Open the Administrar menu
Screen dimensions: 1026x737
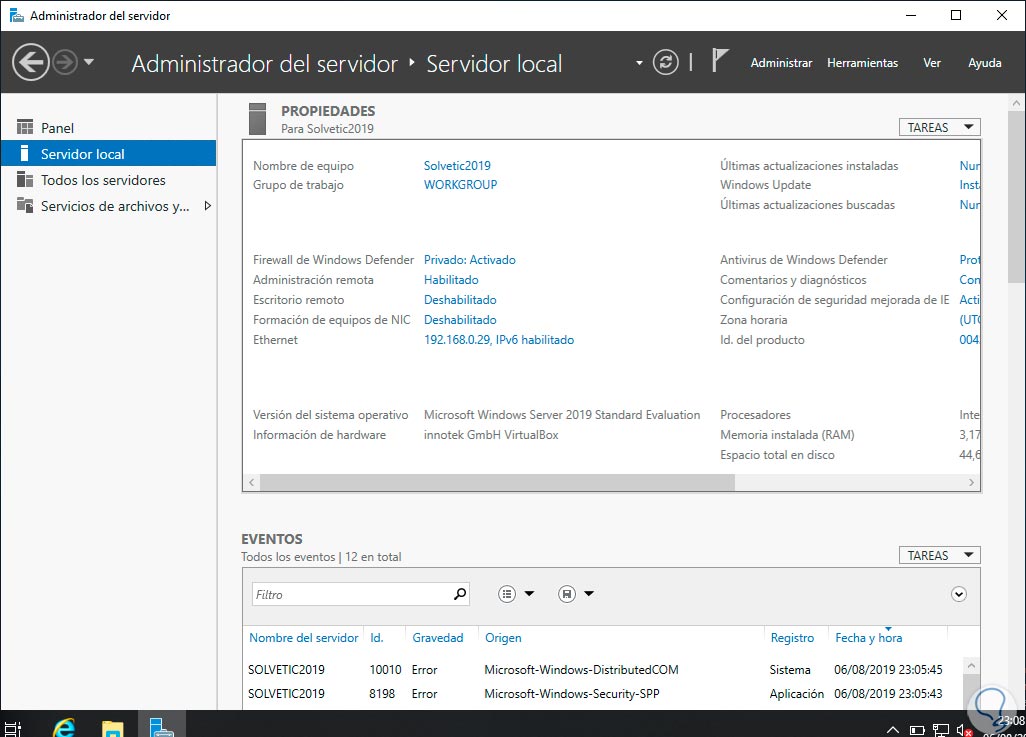point(781,63)
